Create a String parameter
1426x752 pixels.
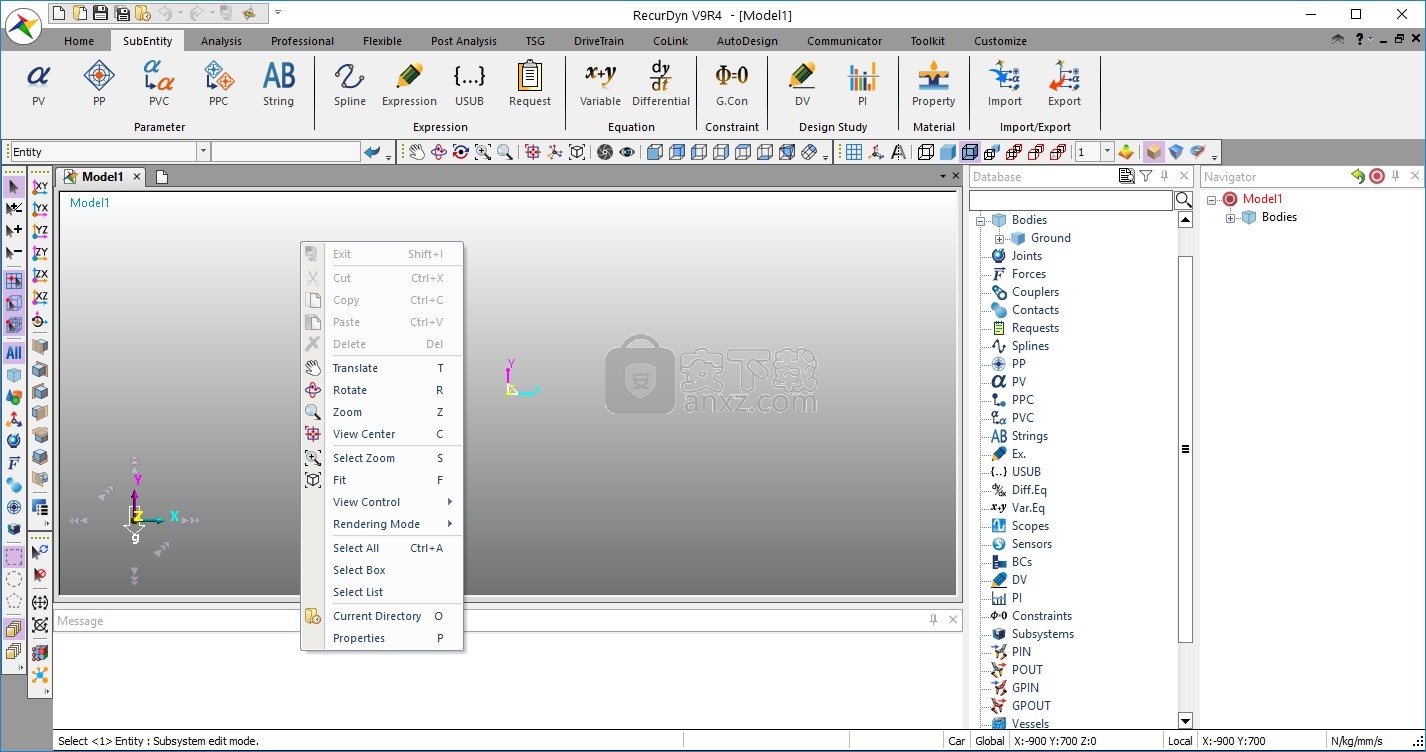tap(278, 83)
